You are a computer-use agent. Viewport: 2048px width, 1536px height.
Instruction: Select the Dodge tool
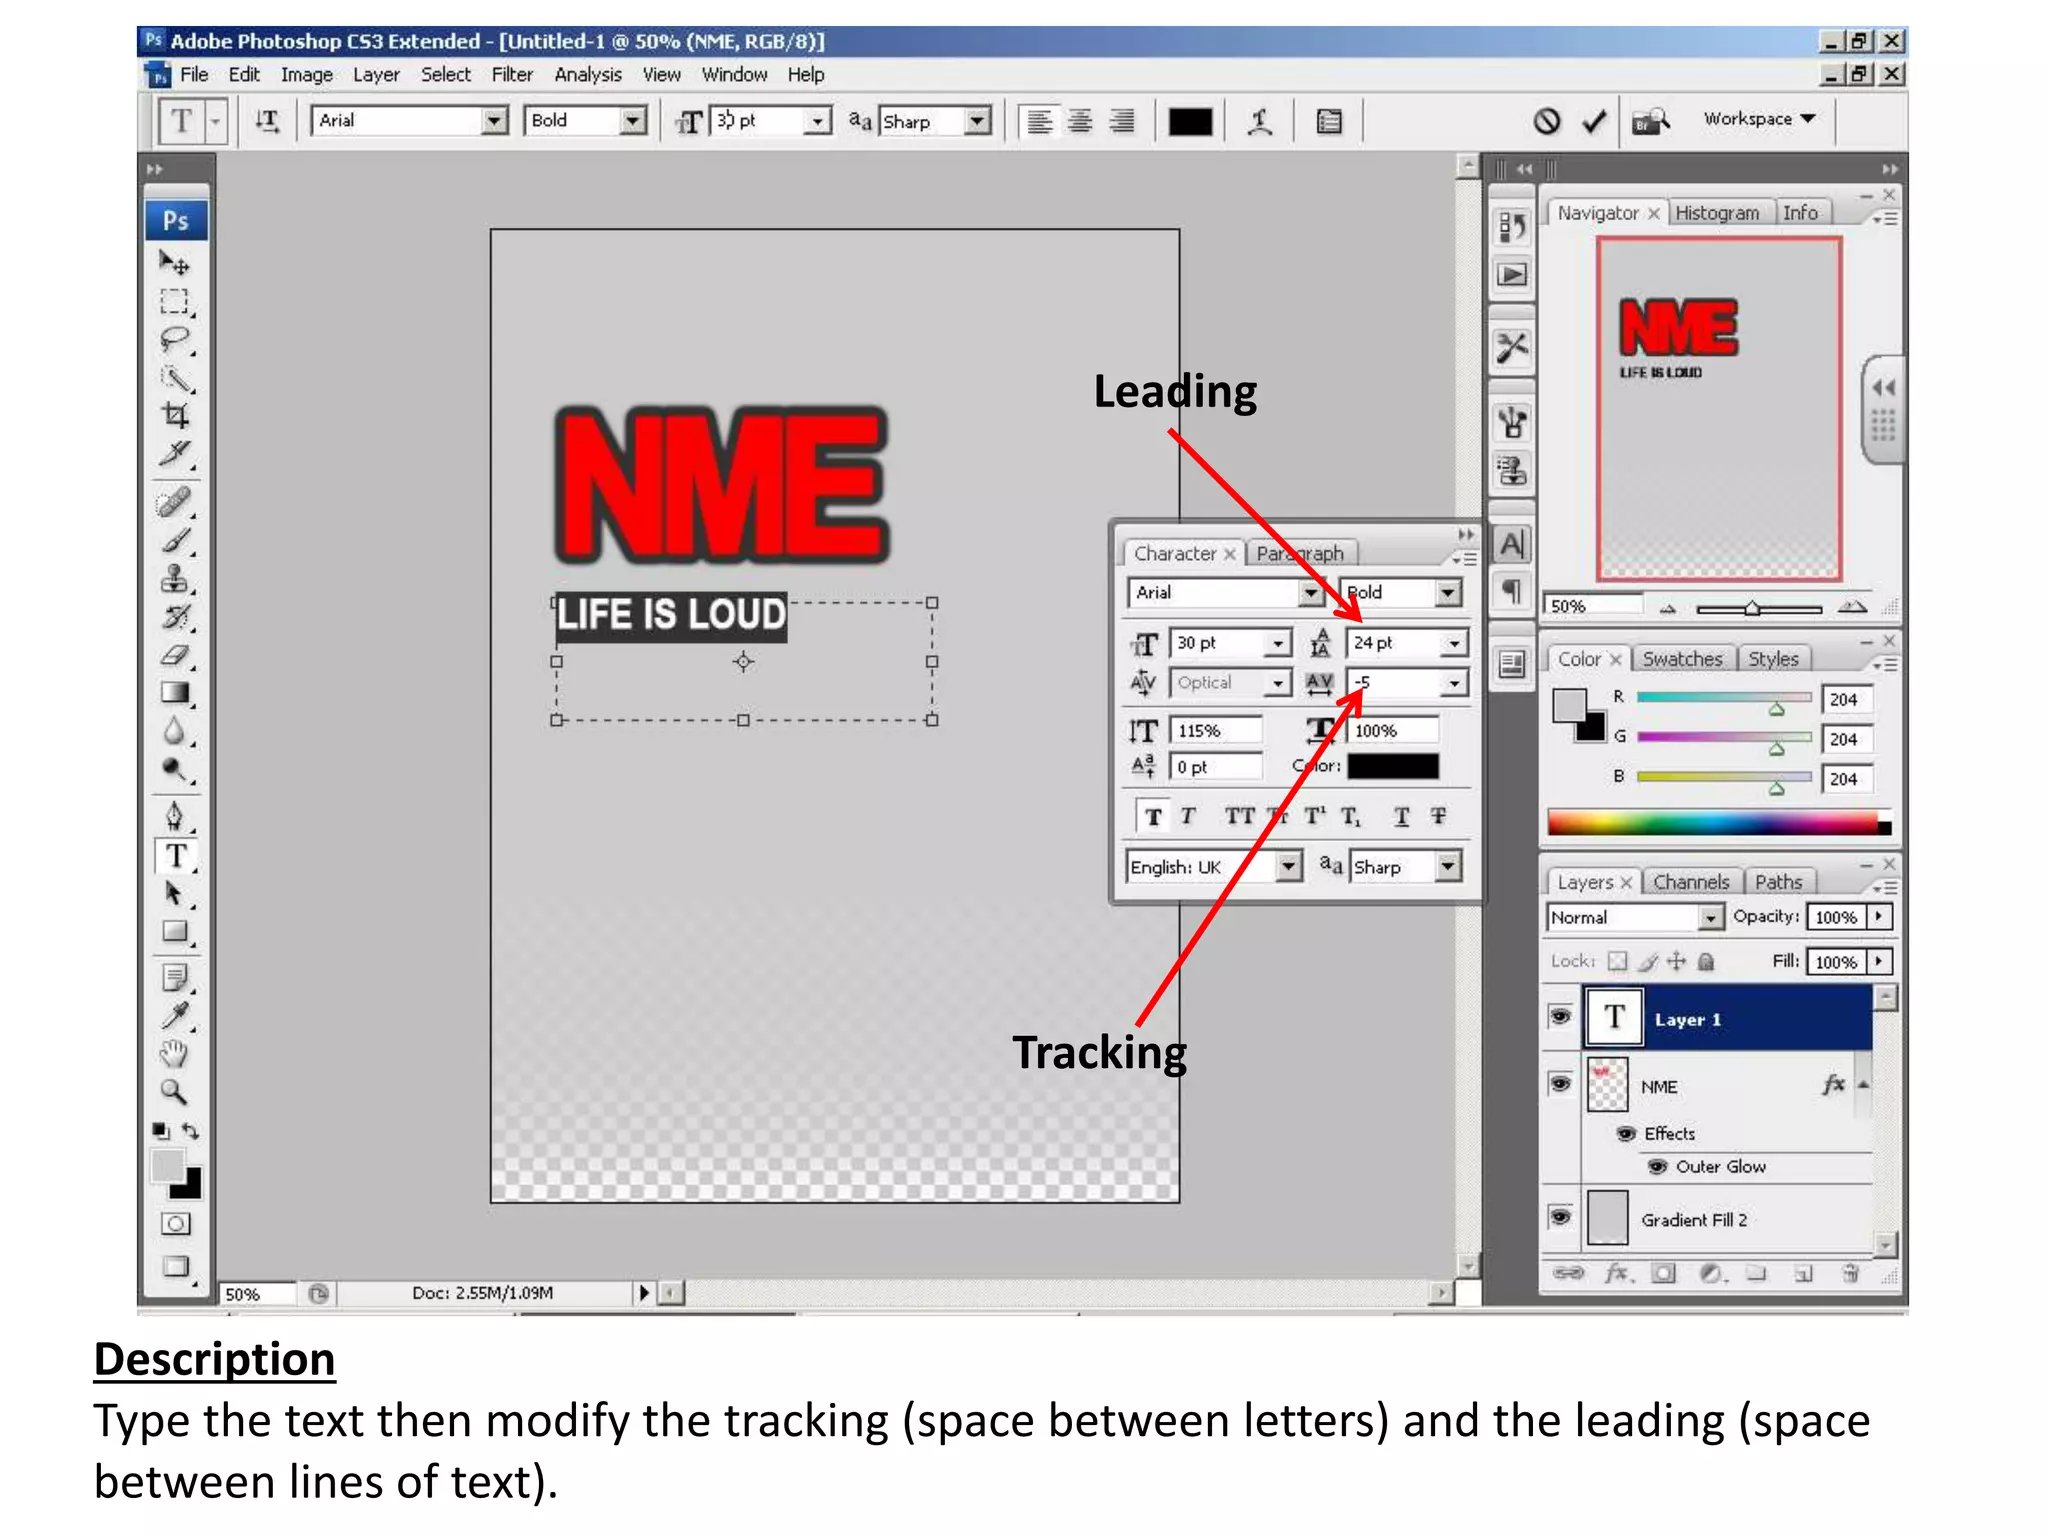click(175, 769)
